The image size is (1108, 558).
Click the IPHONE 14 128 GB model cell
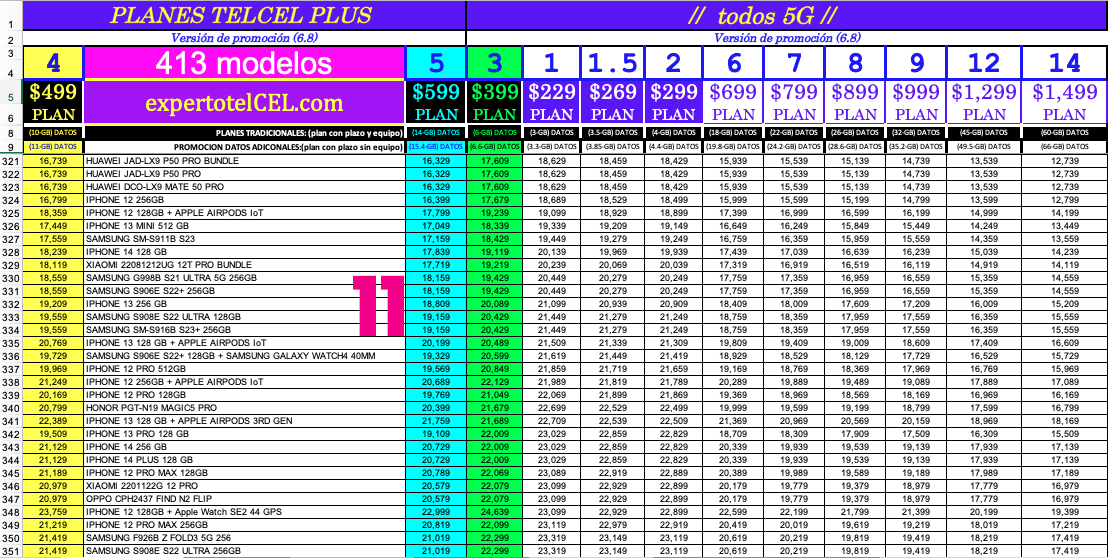pyautogui.click(x=244, y=252)
